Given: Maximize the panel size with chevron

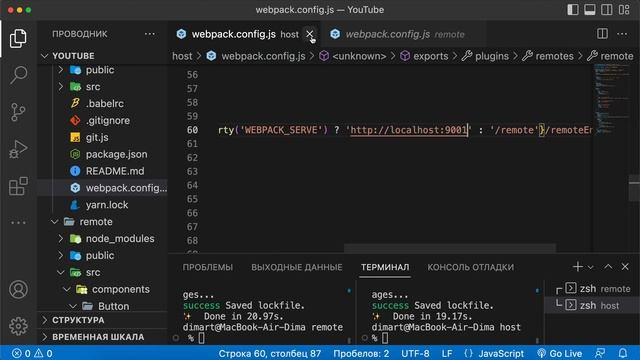Looking at the screenshot, I should tap(608, 267).
